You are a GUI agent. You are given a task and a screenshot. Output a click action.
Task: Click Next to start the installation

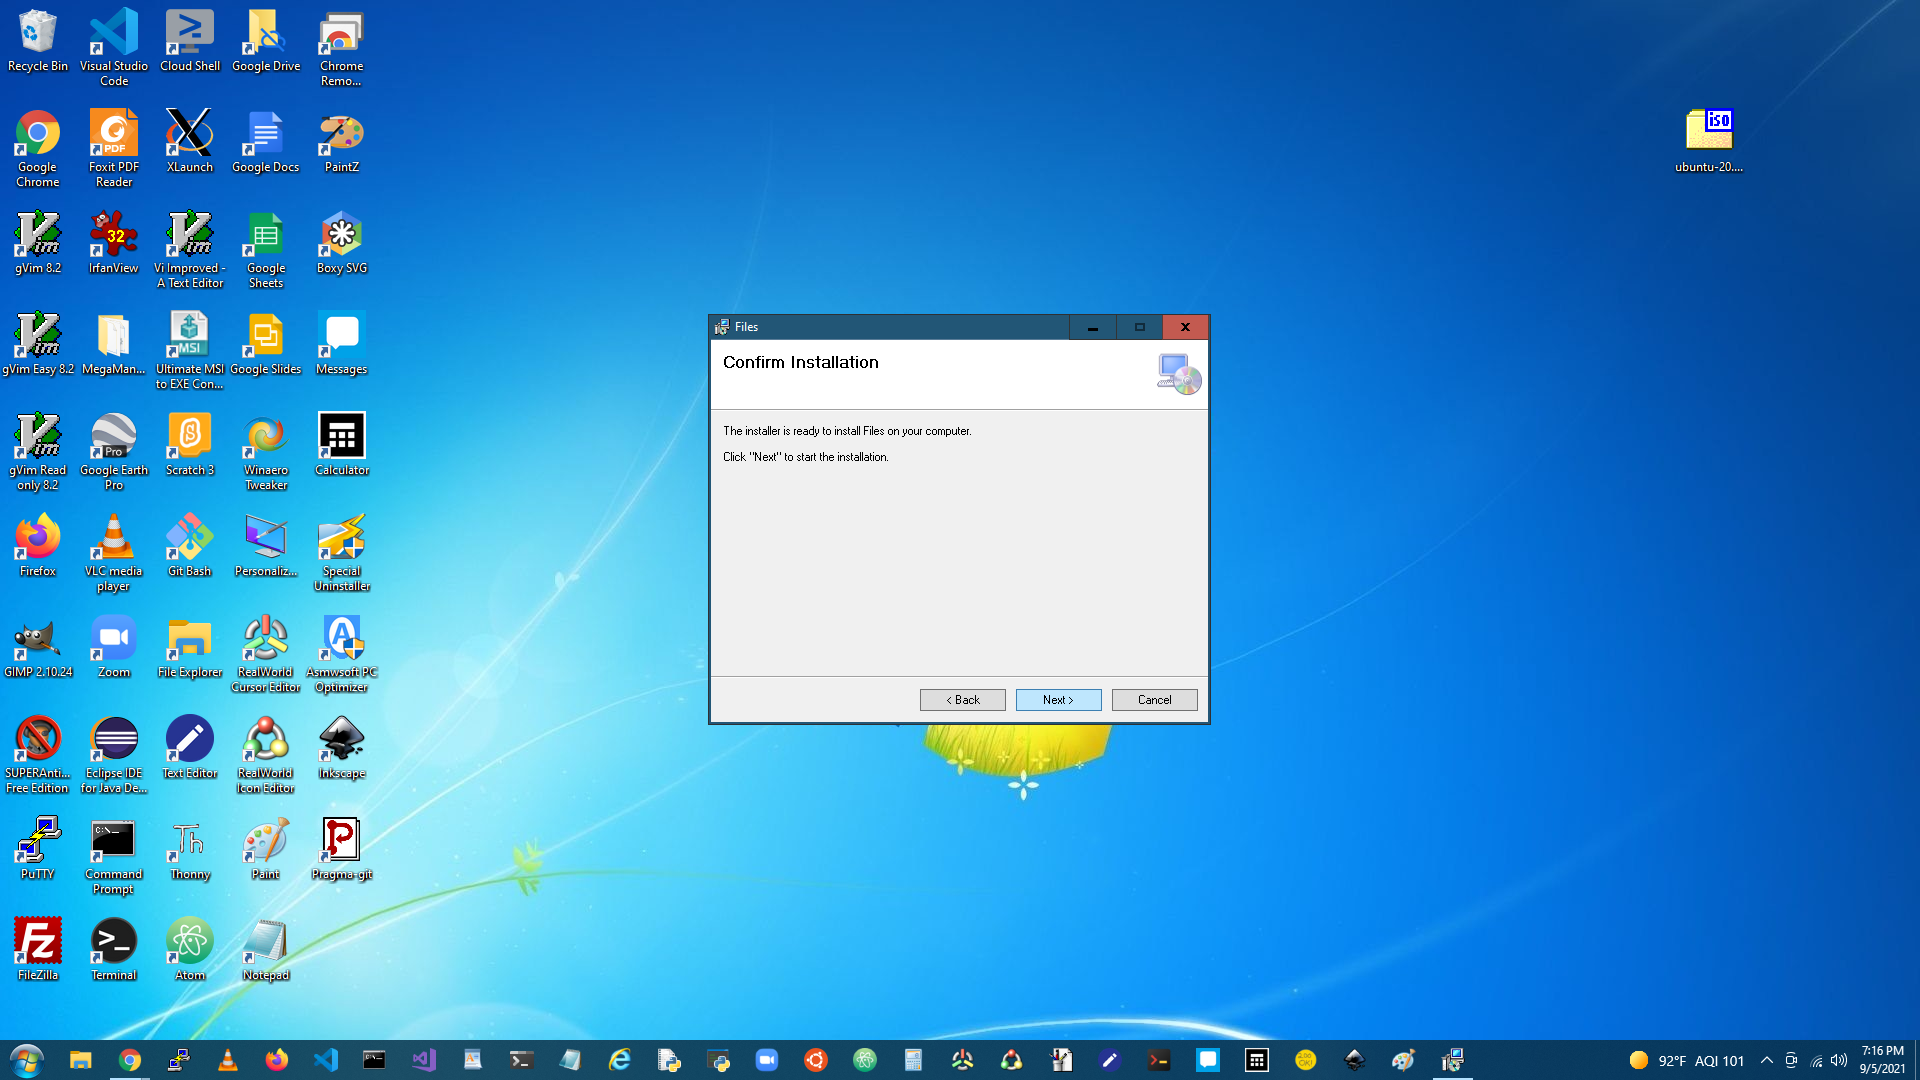coord(1058,699)
